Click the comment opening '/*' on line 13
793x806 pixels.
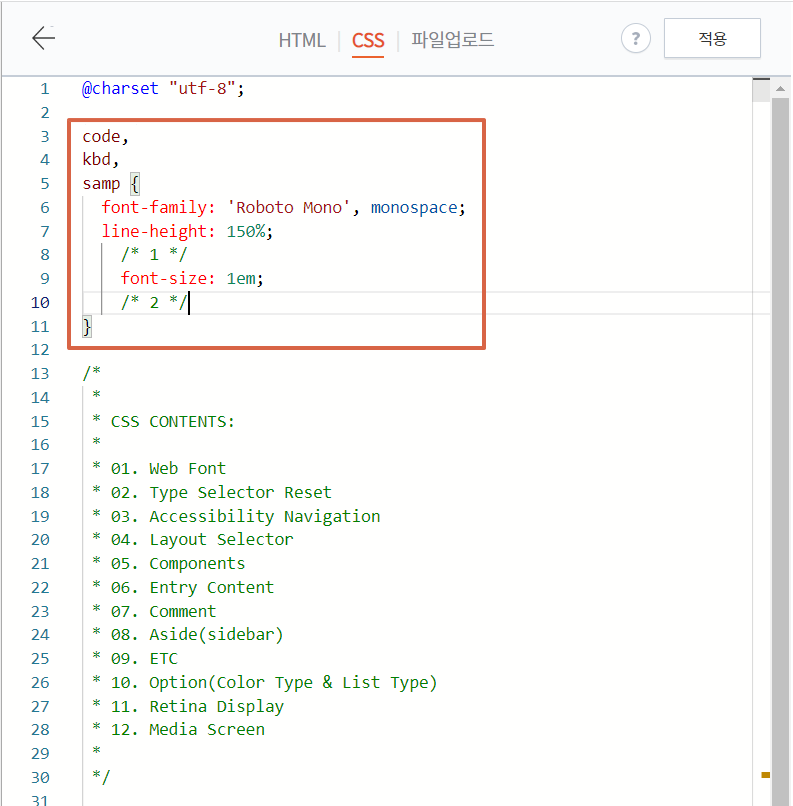(91, 373)
